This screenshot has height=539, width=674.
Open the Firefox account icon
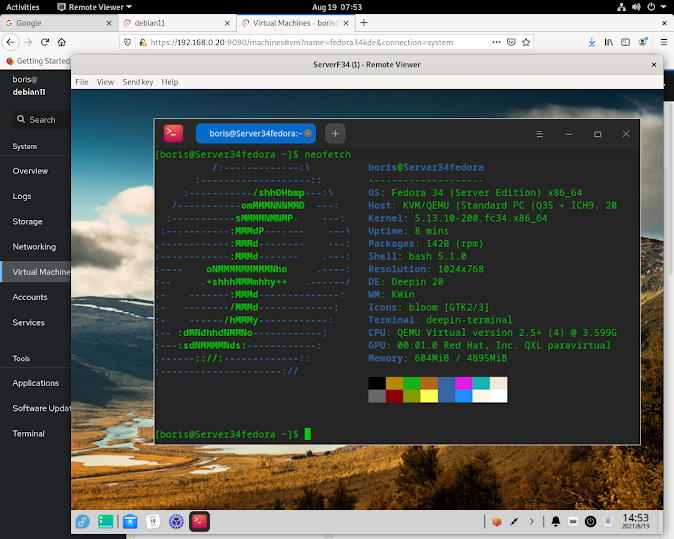[x=643, y=42]
